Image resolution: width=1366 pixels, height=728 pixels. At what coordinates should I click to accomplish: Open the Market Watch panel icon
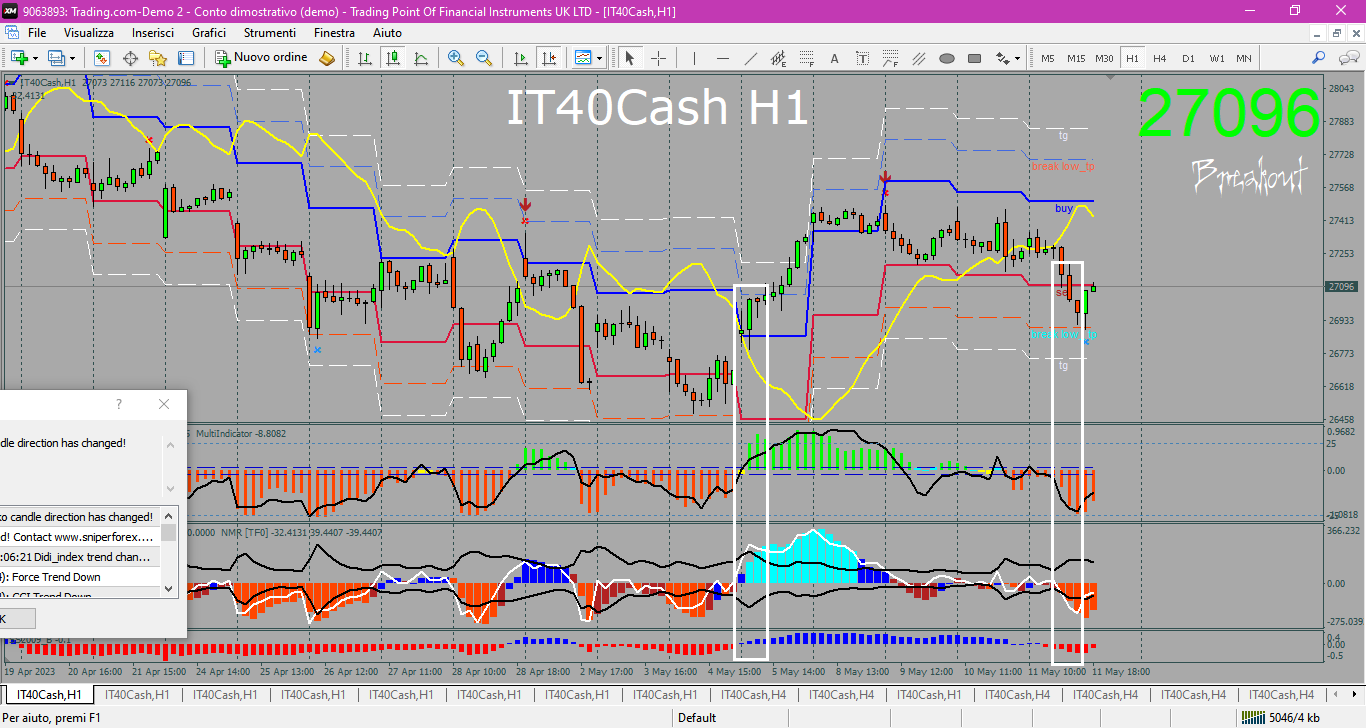(x=103, y=58)
